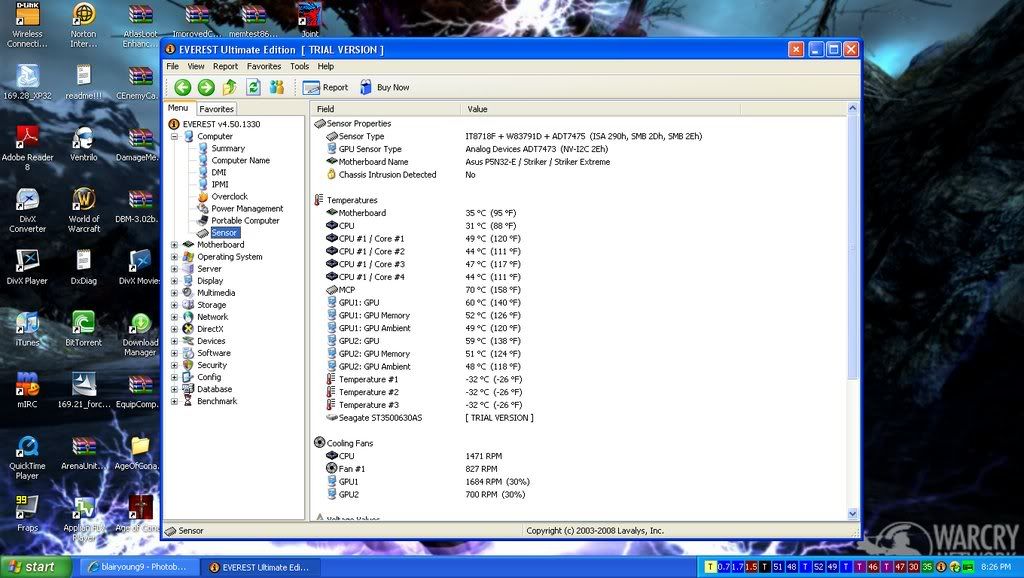Select IPMI tree item
Screen dimensions: 1024x578
pyautogui.click(x=220, y=185)
